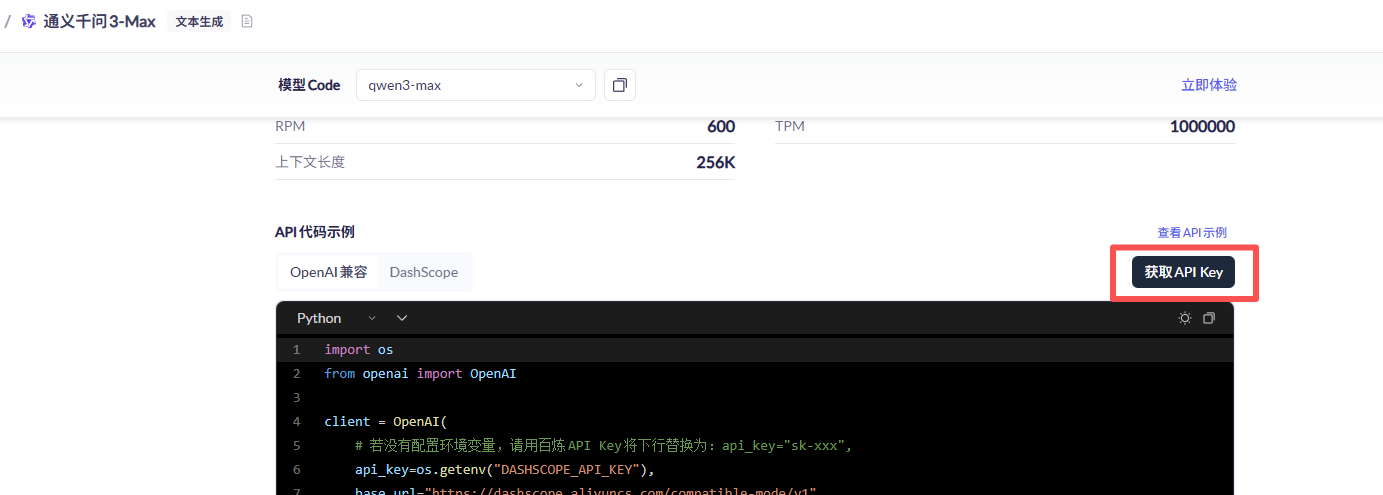1383x495 pixels.
Task: Click the 通义千问3-Max title text
Action: point(100,21)
